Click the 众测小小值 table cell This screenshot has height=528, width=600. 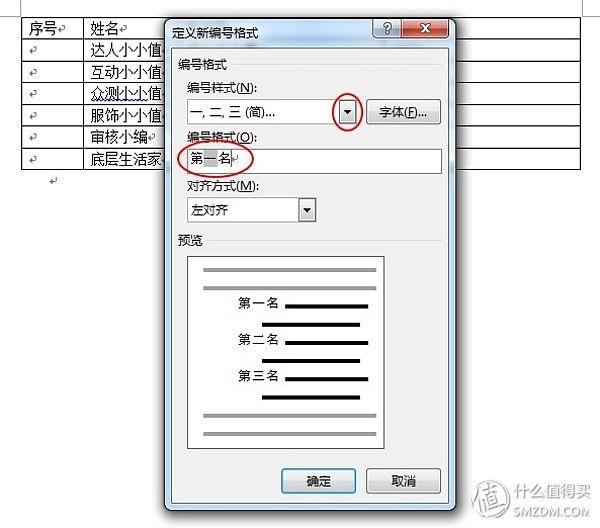click(125, 93)
